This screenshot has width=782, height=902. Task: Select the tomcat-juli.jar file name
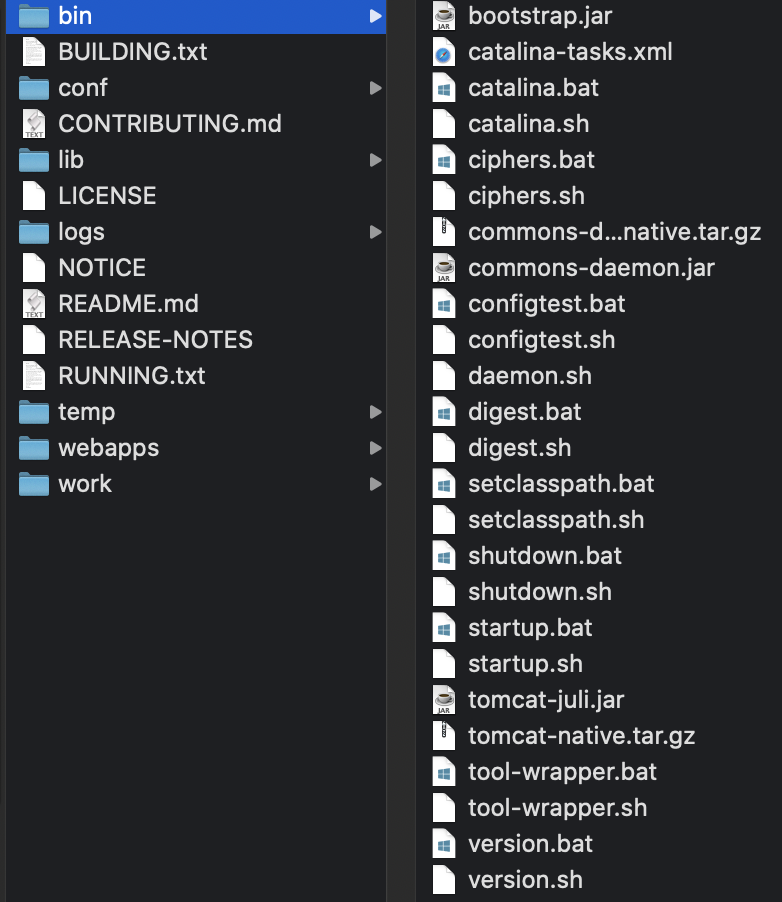(546, 700)
